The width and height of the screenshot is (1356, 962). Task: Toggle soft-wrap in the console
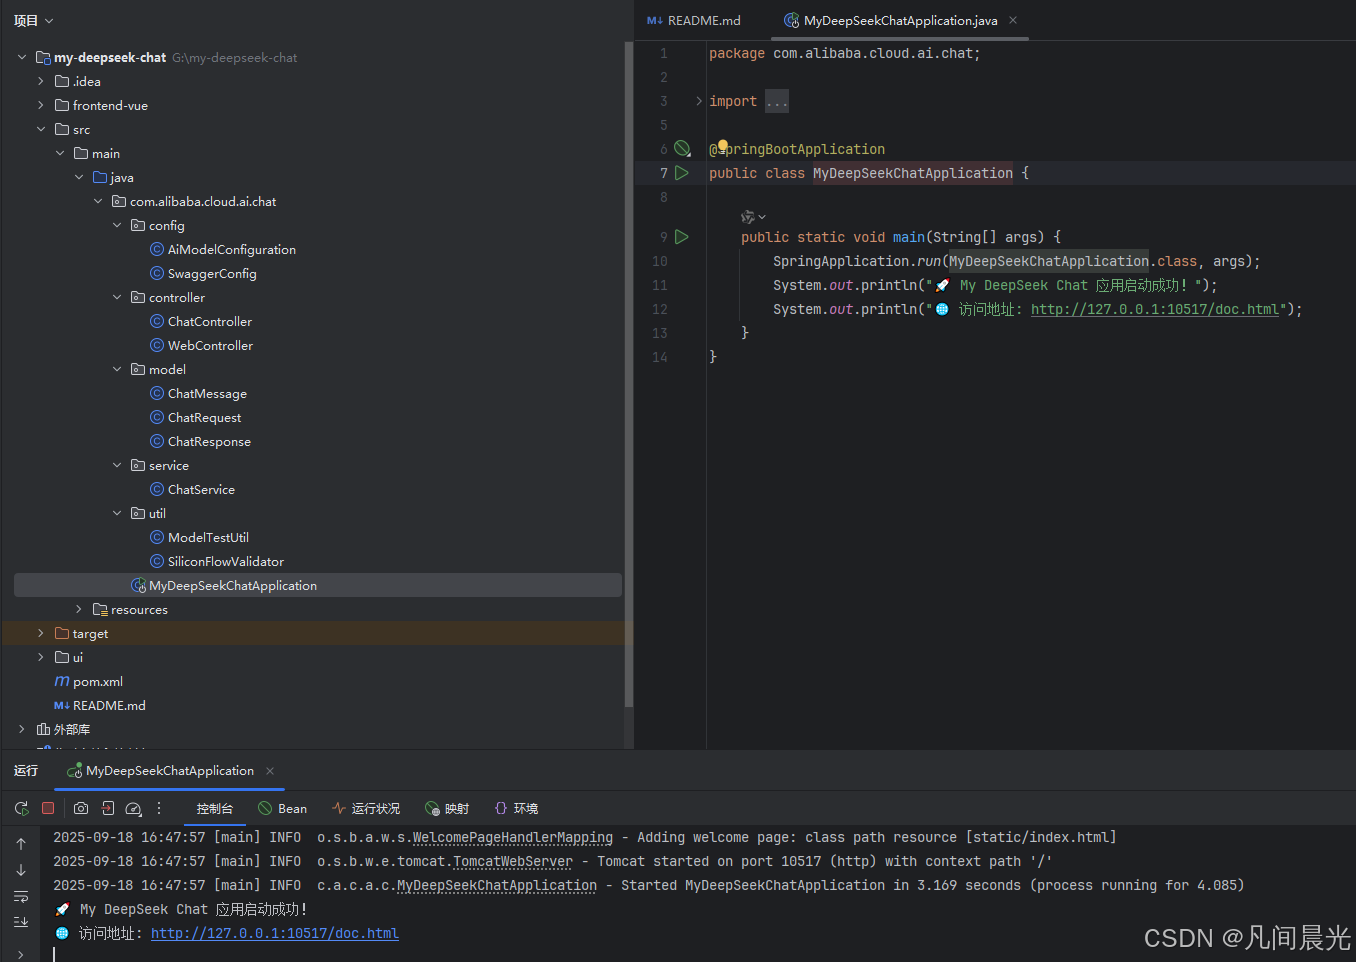pos(21,896)
